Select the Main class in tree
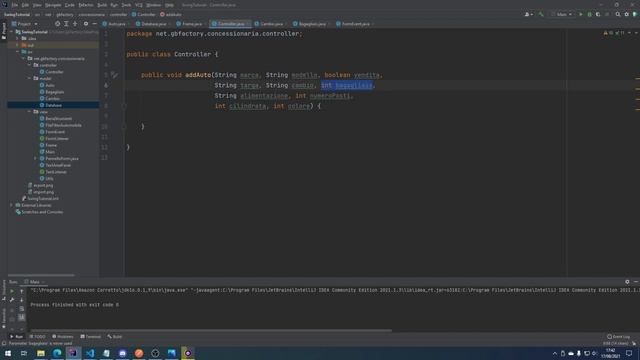This screenshot has width=640, height=360. [47, 152]
